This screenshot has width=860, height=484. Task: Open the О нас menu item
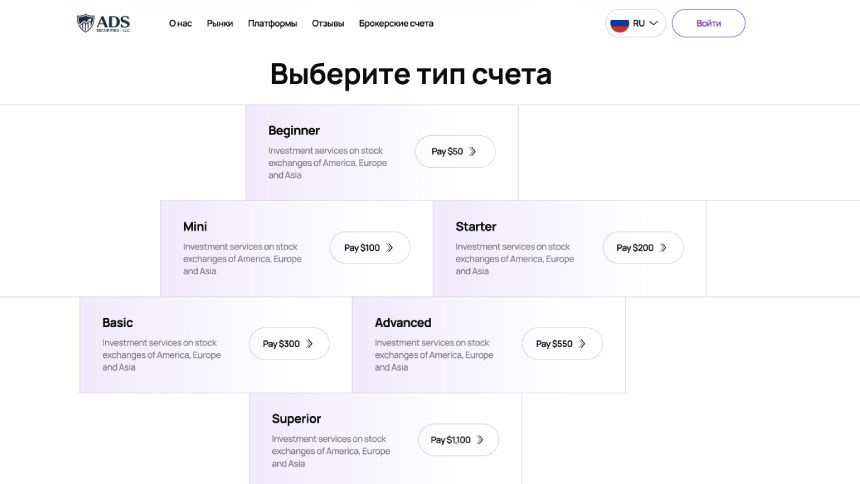point(180,24)
